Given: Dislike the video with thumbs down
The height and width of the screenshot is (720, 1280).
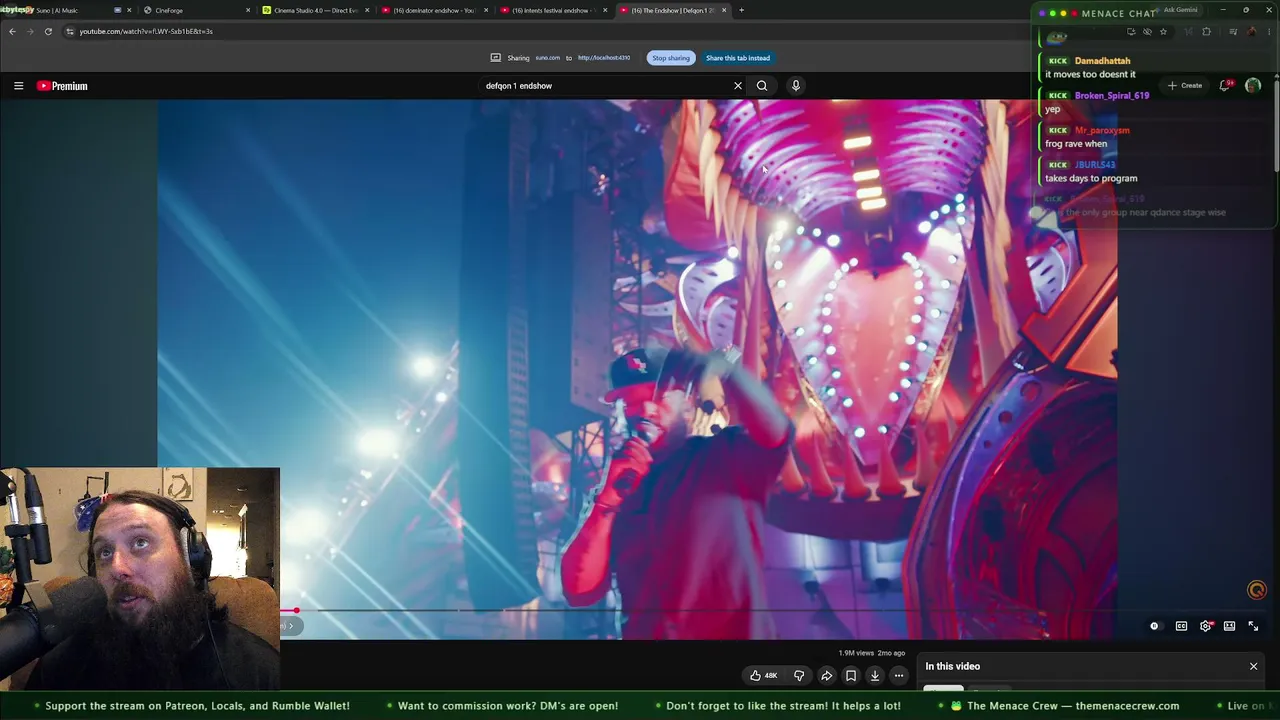Looking at the screenshot, I should point(799,676).
